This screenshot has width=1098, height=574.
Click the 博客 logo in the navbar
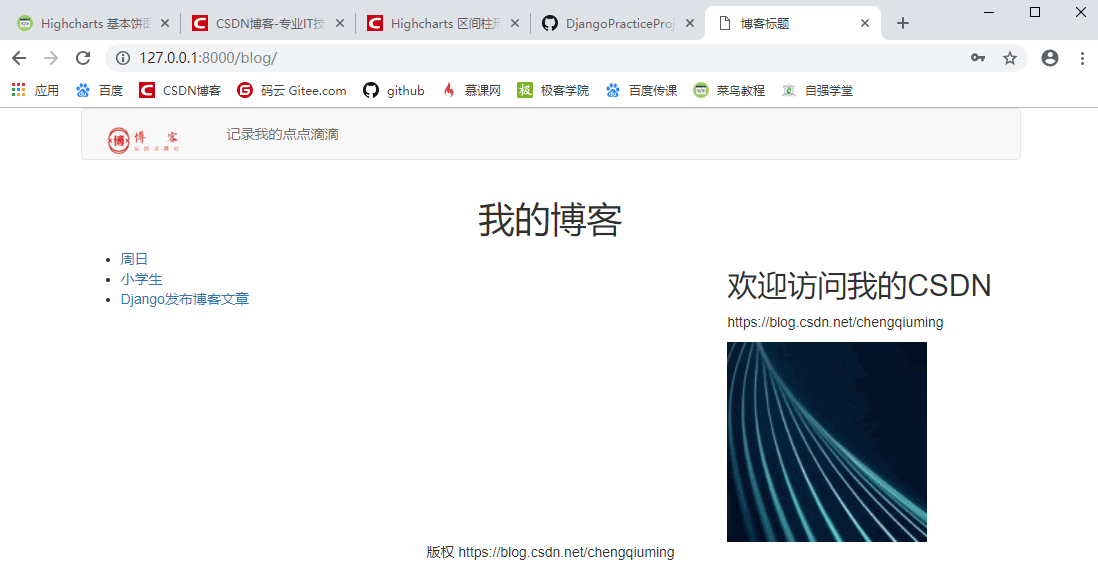(144, 140)
